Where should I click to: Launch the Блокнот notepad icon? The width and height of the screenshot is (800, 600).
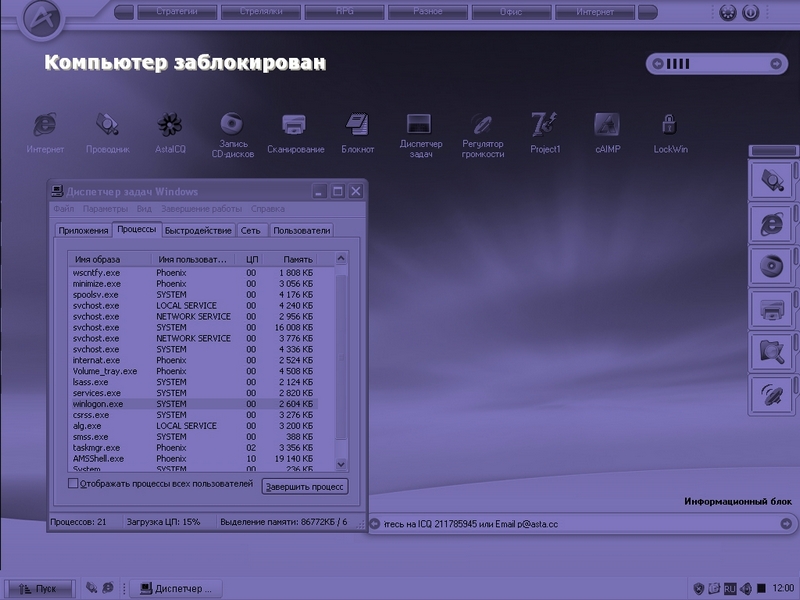pos(358,132)
